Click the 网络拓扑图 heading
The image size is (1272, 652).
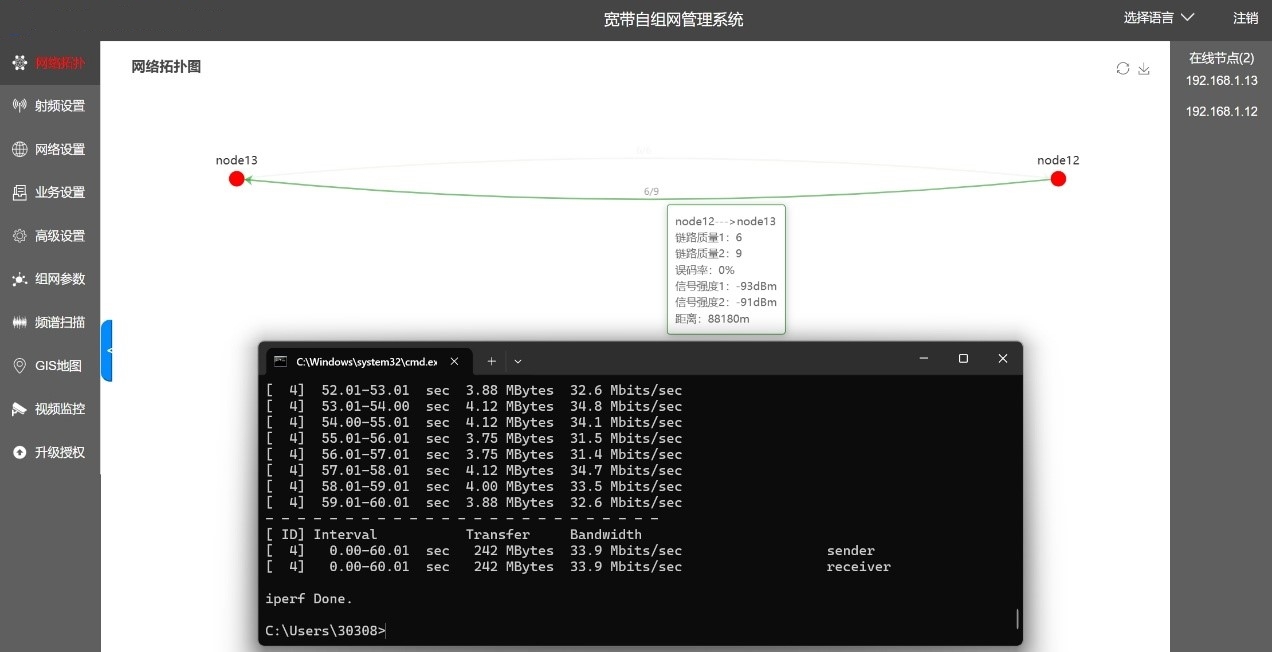[x=166, y=66]
